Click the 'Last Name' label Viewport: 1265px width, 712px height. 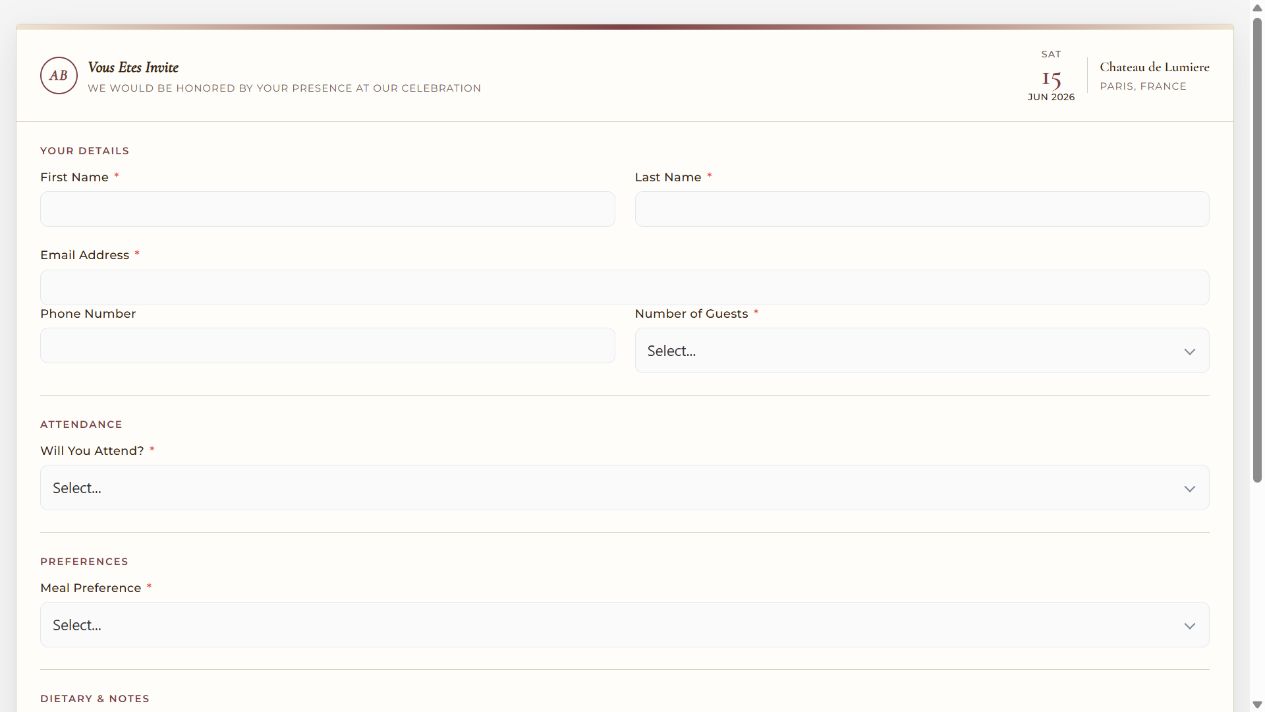pos(668,177)
